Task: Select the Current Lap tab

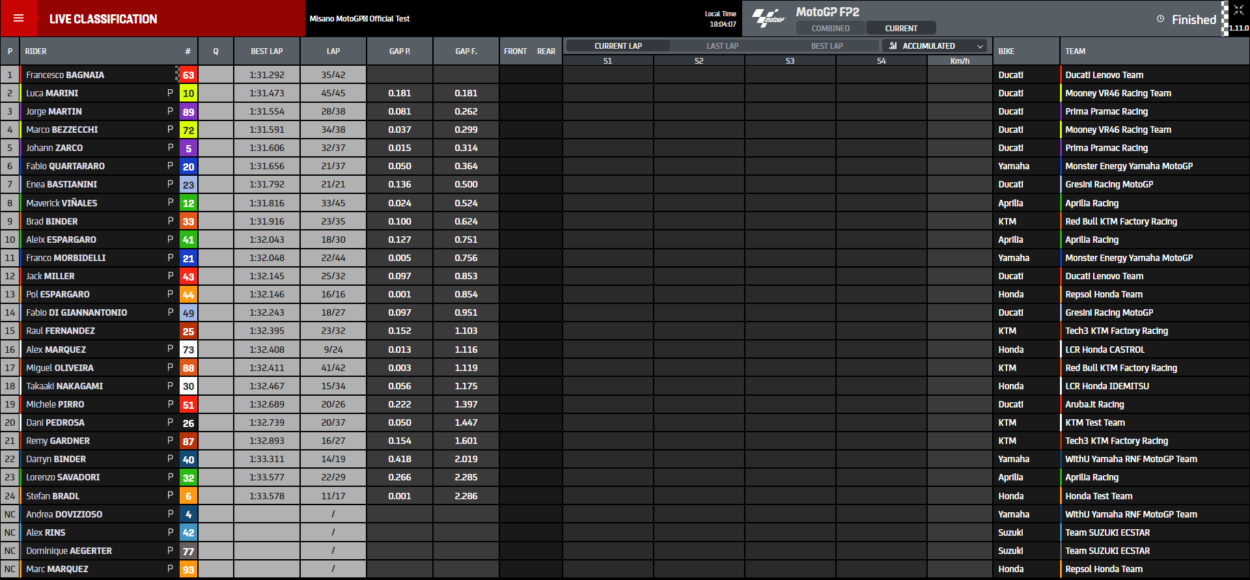Action: click(x=618, y=46)
